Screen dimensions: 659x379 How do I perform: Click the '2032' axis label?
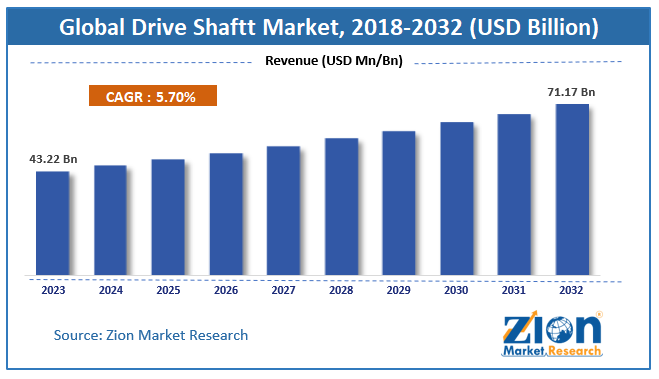572,290
